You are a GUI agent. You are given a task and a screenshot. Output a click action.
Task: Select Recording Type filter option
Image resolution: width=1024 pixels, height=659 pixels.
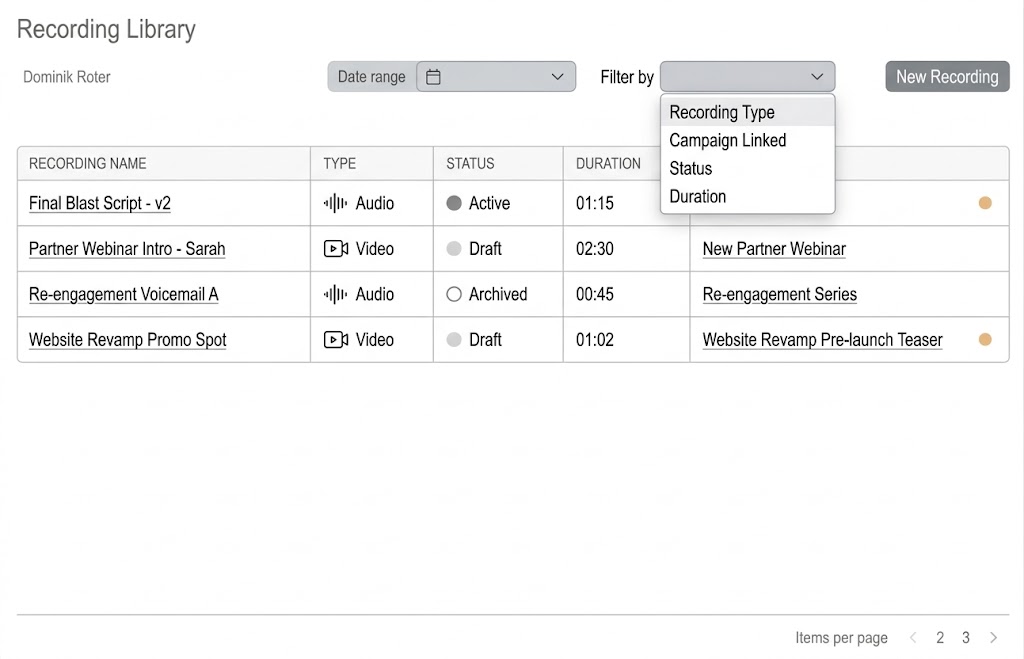tap(747, 112)
